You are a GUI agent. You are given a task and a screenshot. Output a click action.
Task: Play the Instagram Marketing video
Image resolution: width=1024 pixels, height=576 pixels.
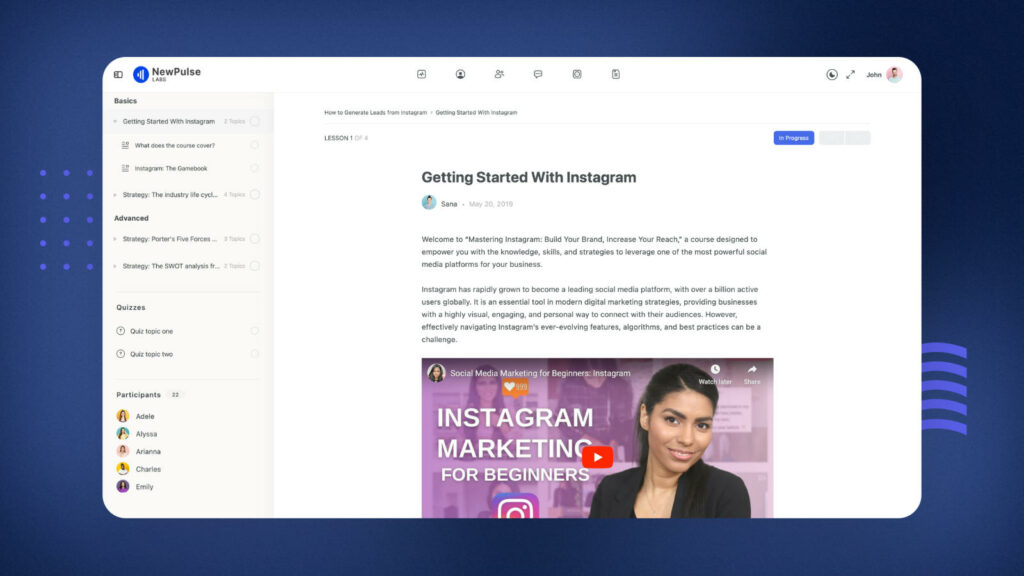point(597,457)
